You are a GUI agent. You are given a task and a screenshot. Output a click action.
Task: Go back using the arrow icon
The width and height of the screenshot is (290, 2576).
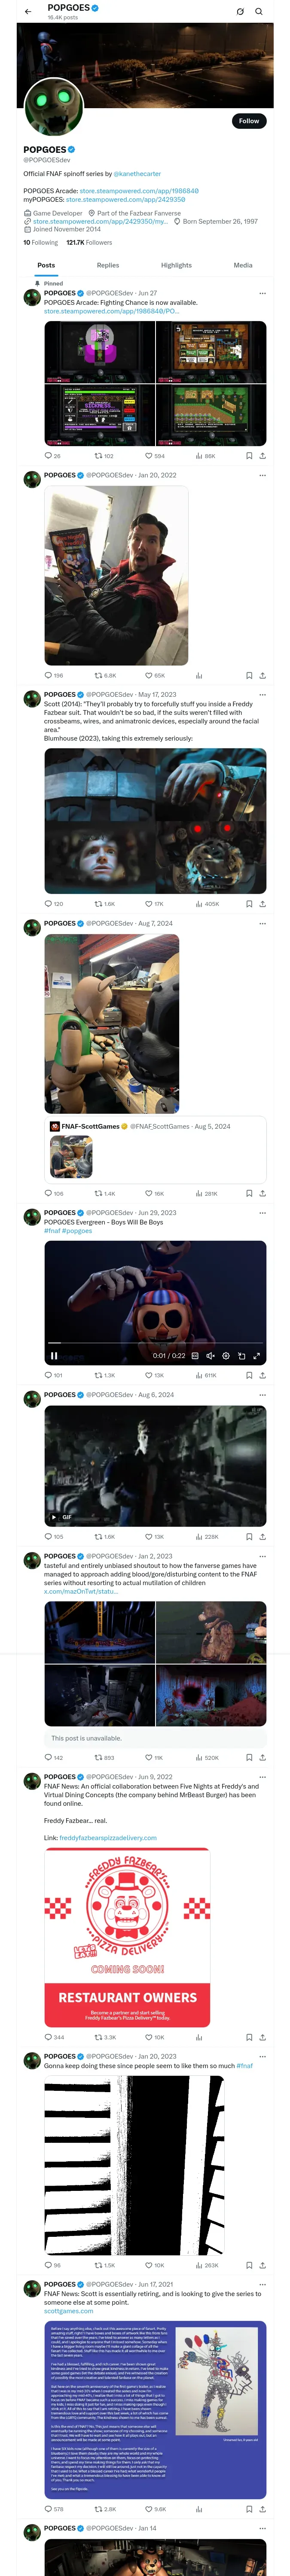(x=28, y=12)
